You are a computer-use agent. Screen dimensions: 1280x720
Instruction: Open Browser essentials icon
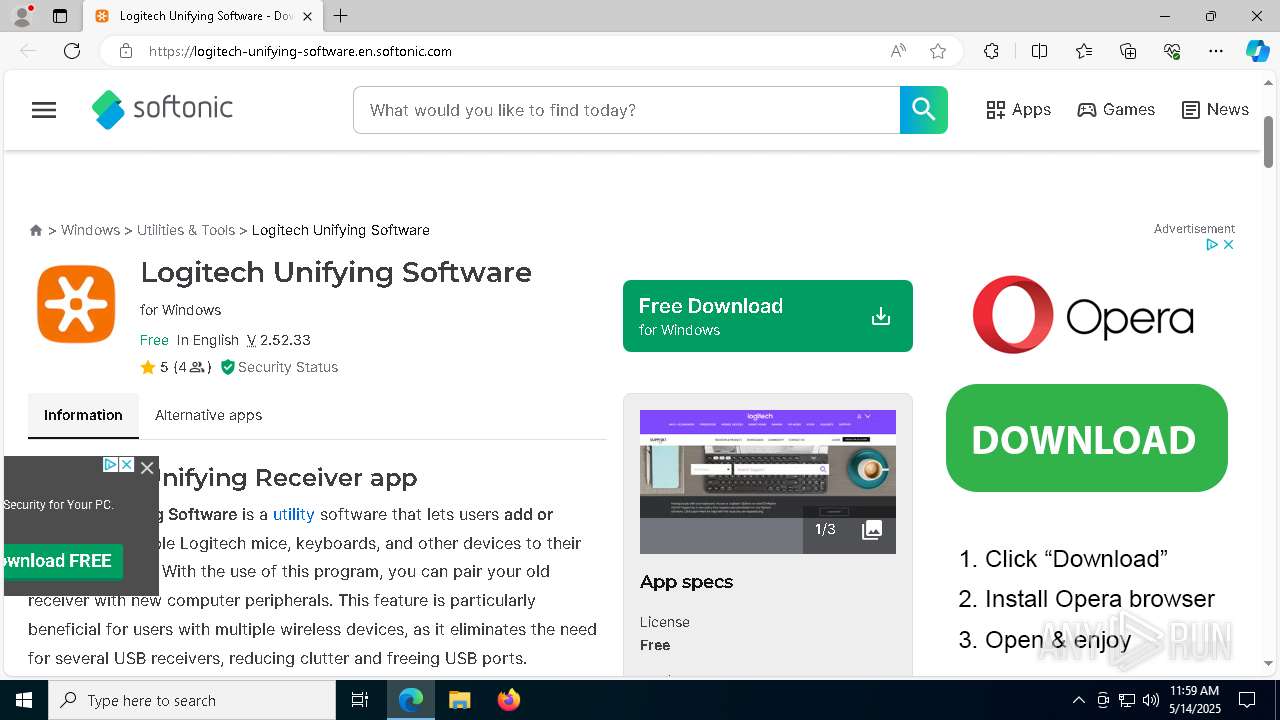(1172, 51)
